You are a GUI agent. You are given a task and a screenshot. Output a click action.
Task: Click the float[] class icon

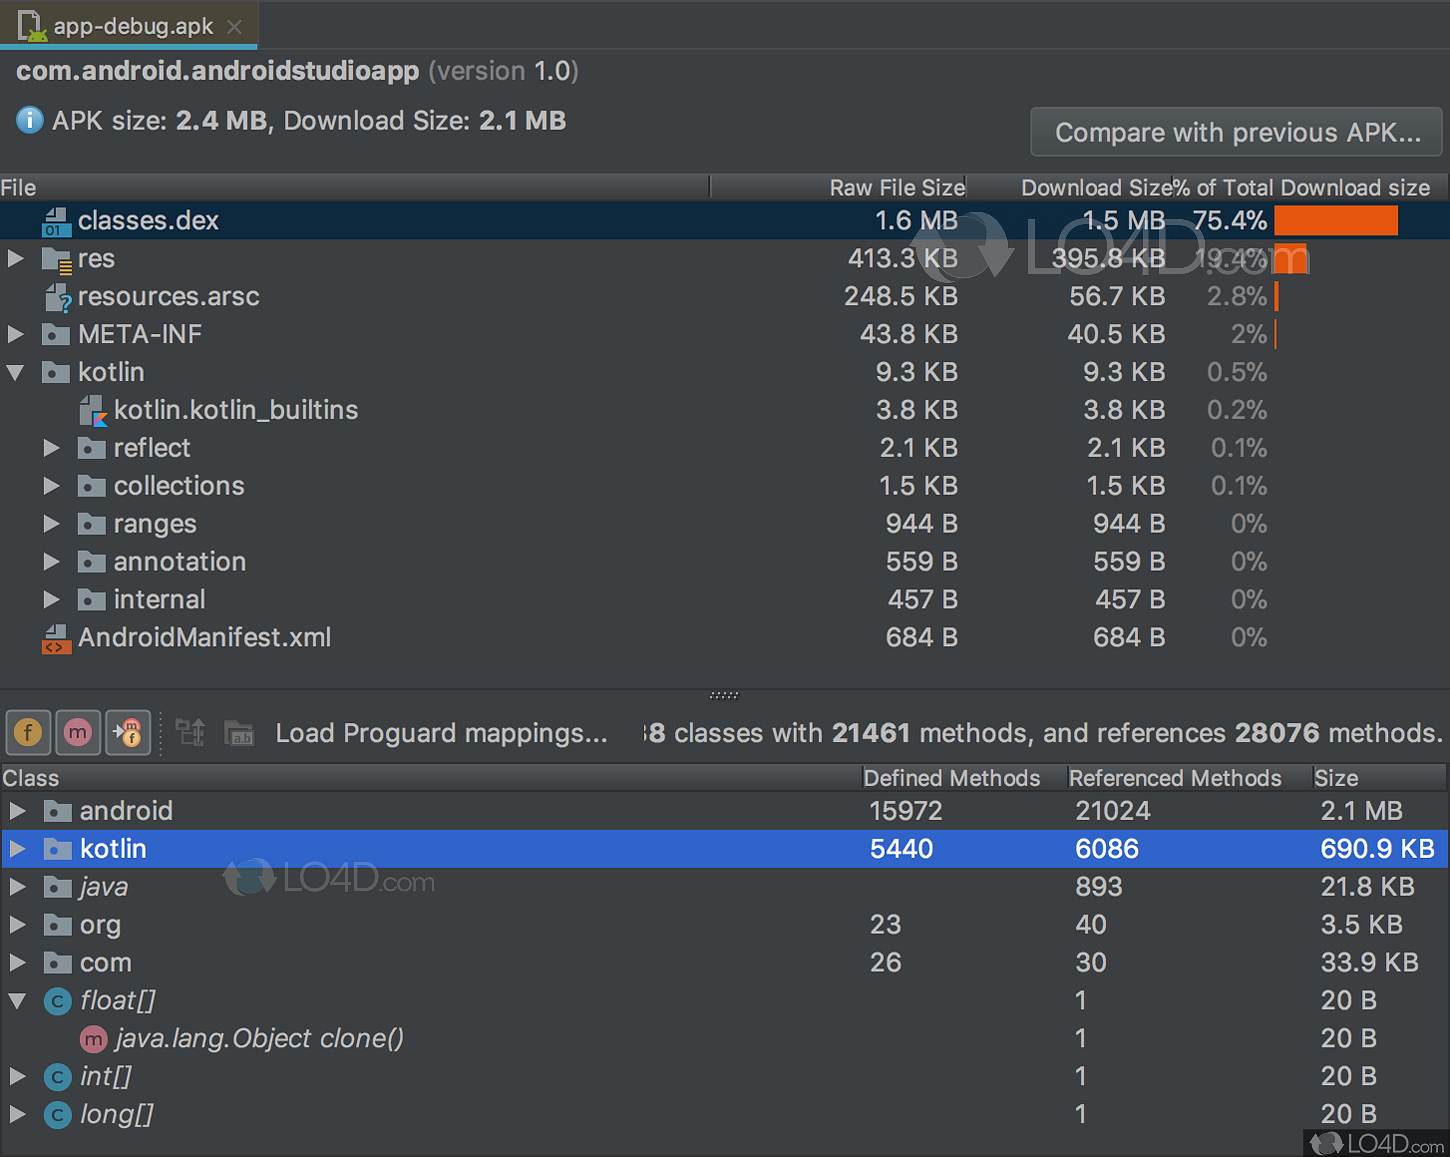58,1001
